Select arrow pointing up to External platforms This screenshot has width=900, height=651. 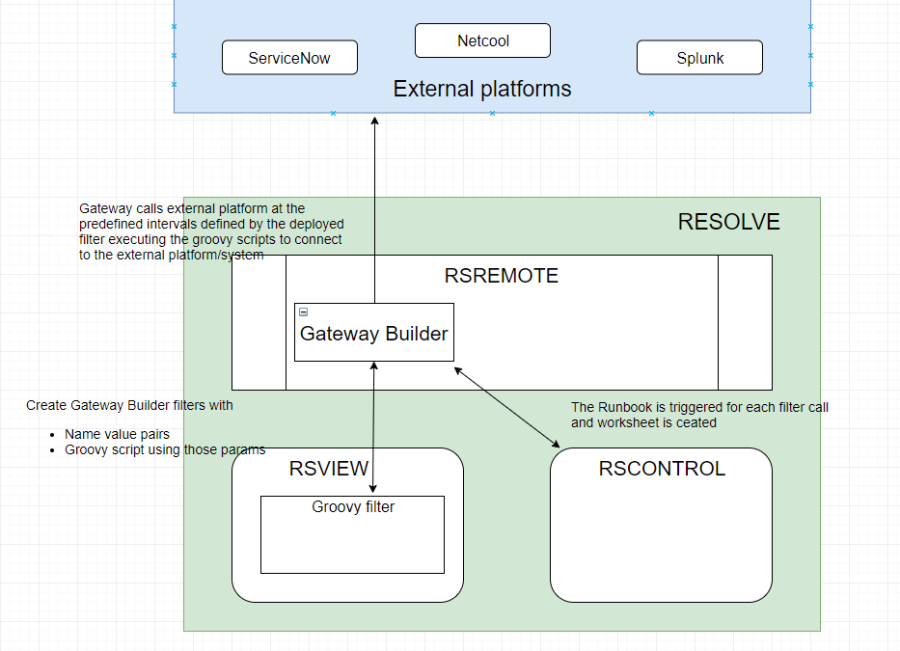click(x=375, y=200)
